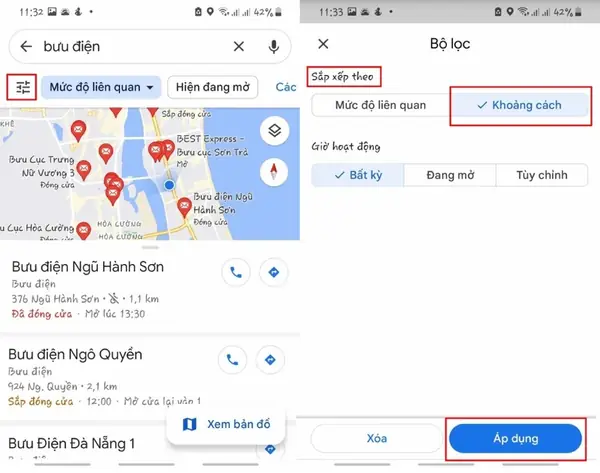Image resolution: width=600 pixels, height=473 pixels.
Task: Select Đang mở opening hours option
Action: click(450, 175)
